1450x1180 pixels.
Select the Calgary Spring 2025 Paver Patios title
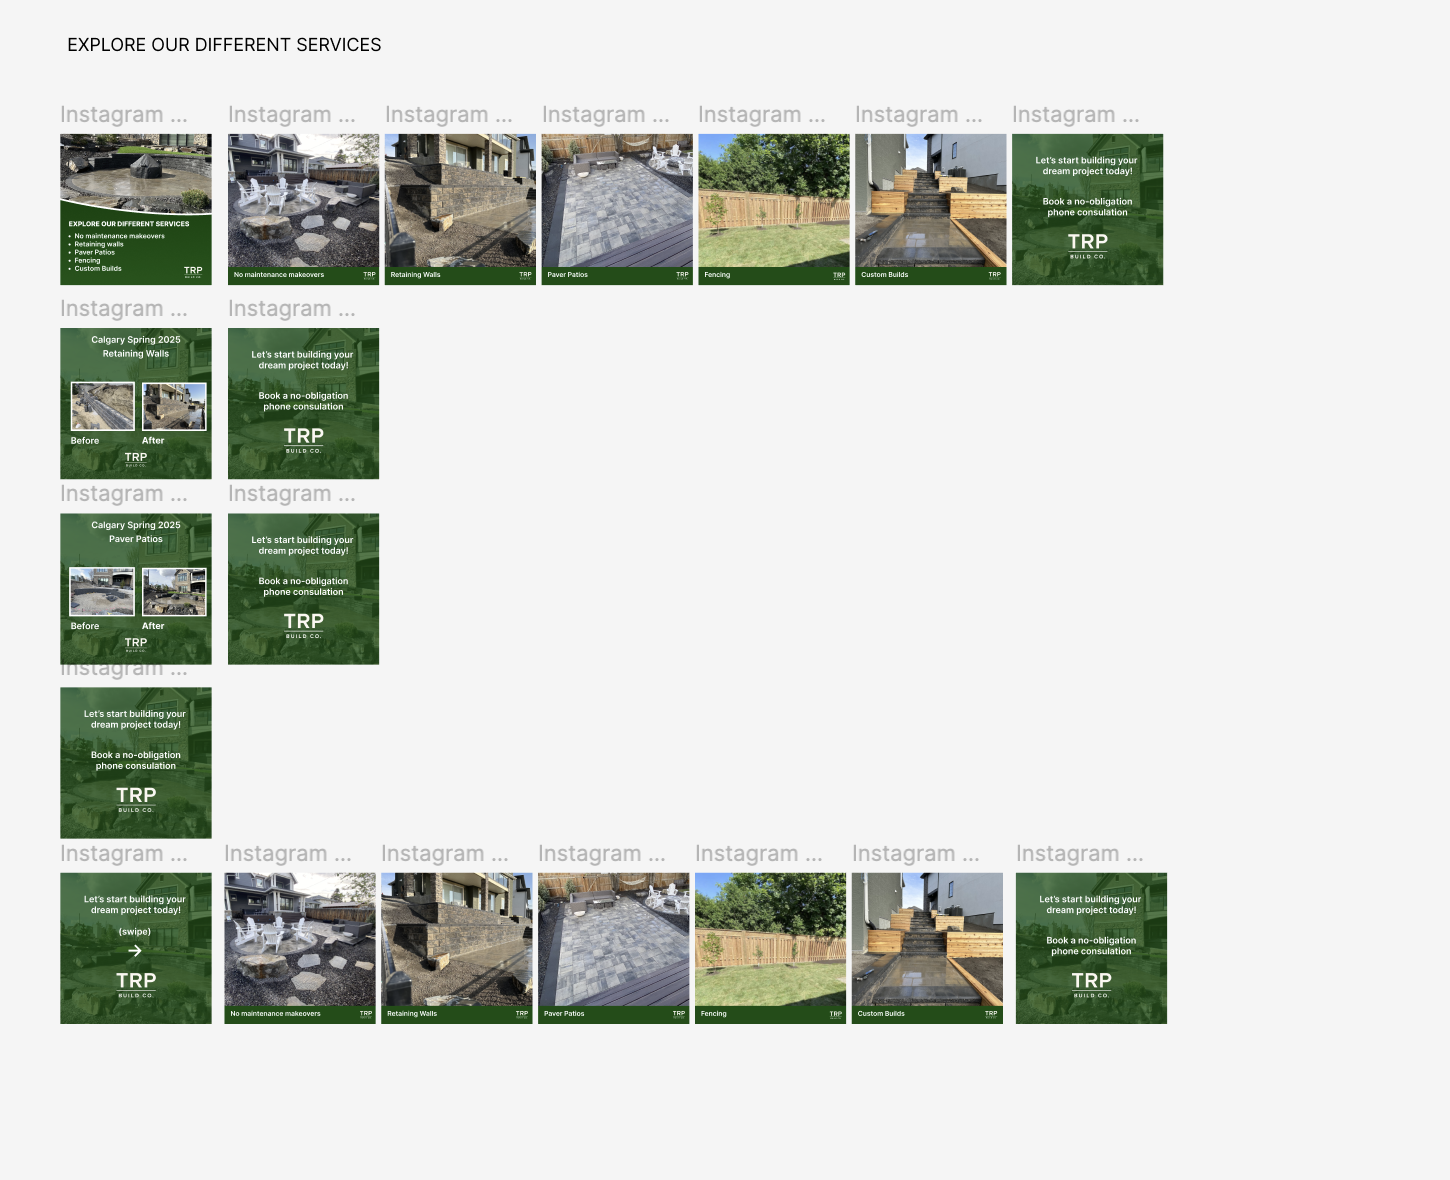tap(136, 532)
